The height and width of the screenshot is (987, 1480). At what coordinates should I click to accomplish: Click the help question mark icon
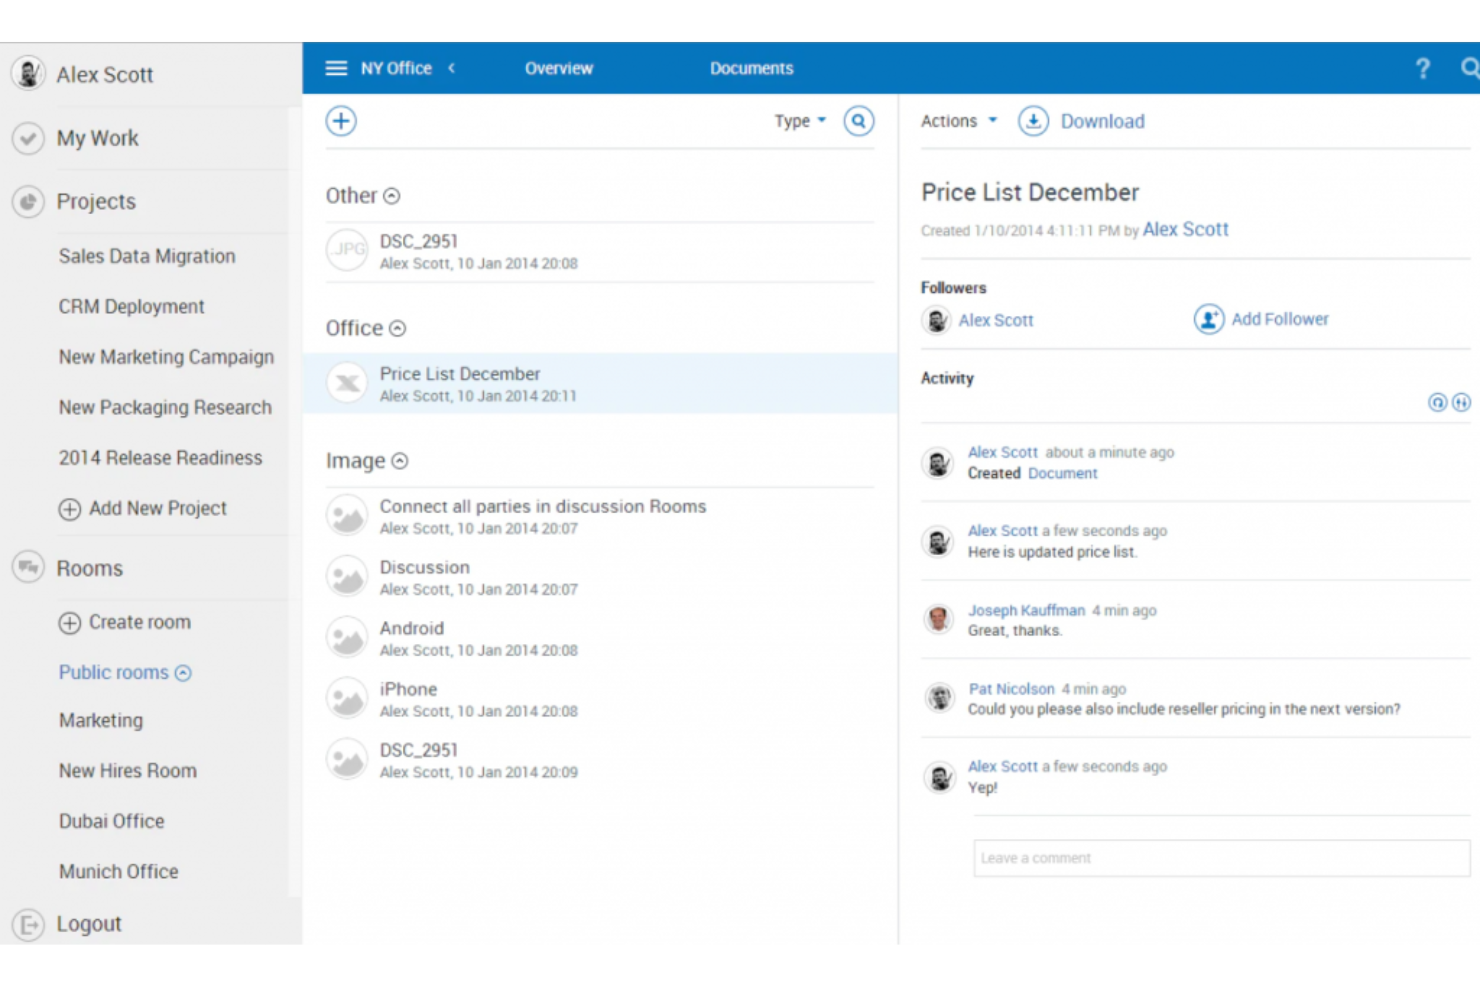pyautogui.click(x=1422, y=68)
